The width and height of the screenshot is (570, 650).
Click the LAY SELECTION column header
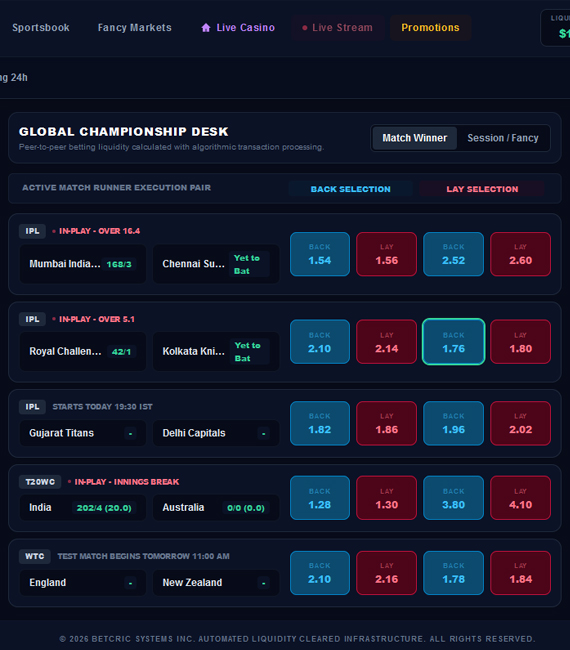[x=482, y=189]
